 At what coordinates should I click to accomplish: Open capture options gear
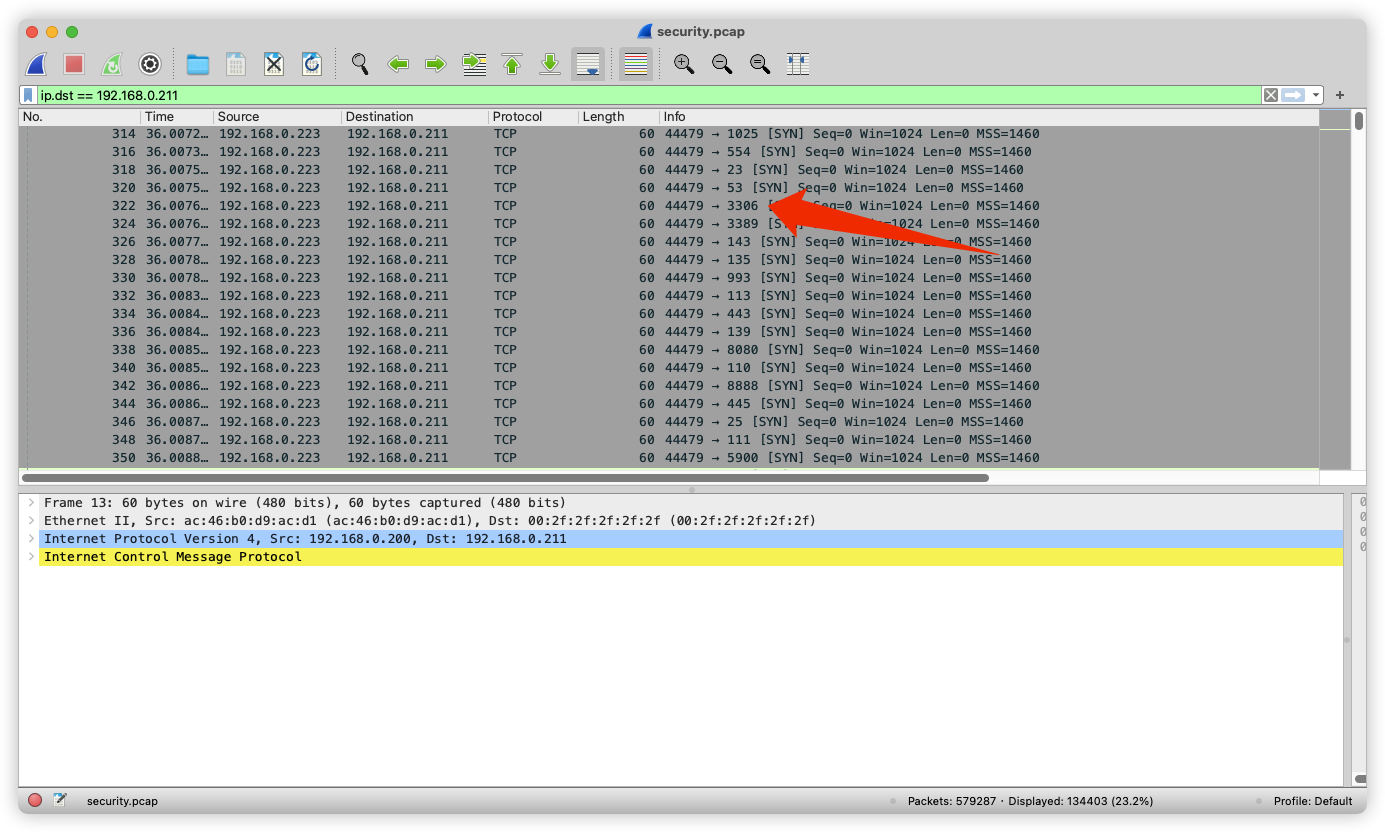tap(150, 64)
